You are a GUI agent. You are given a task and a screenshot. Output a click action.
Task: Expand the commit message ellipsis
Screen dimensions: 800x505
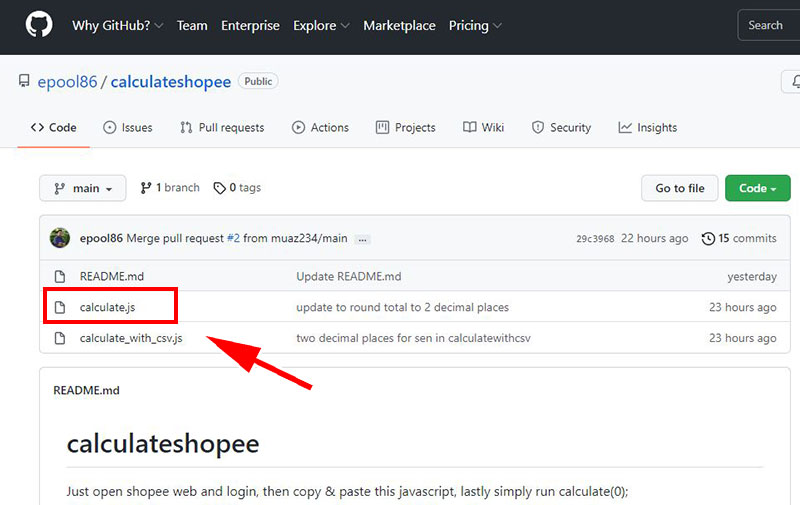point(362,239)
